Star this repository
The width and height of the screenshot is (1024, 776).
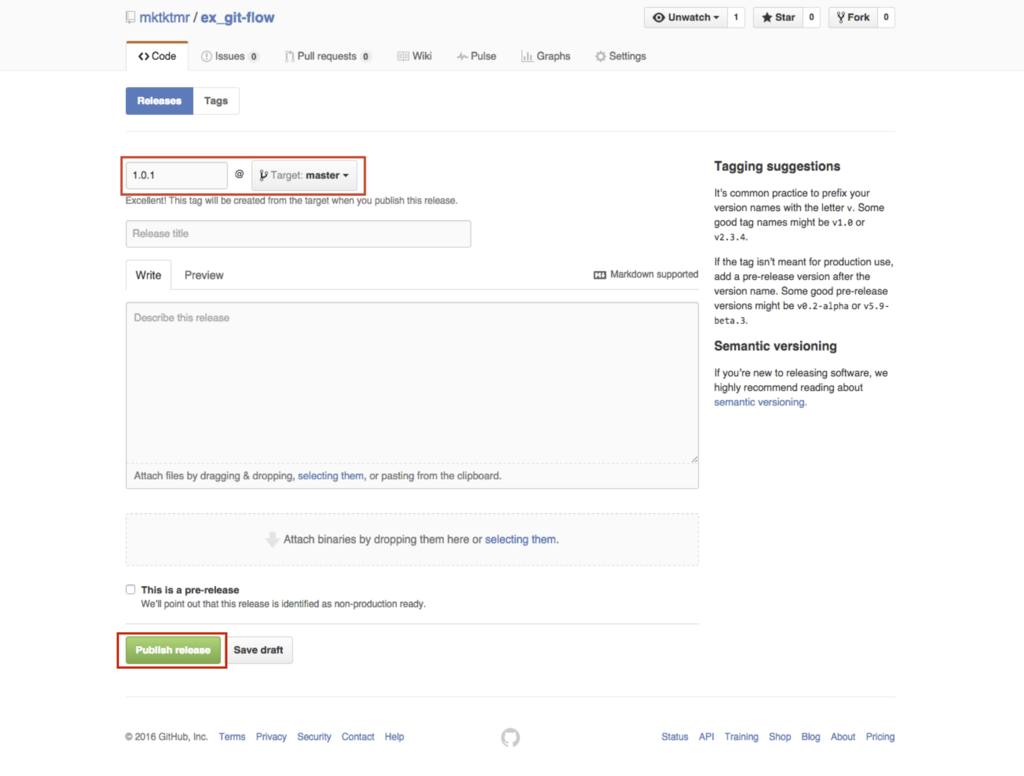pos(778,18)
